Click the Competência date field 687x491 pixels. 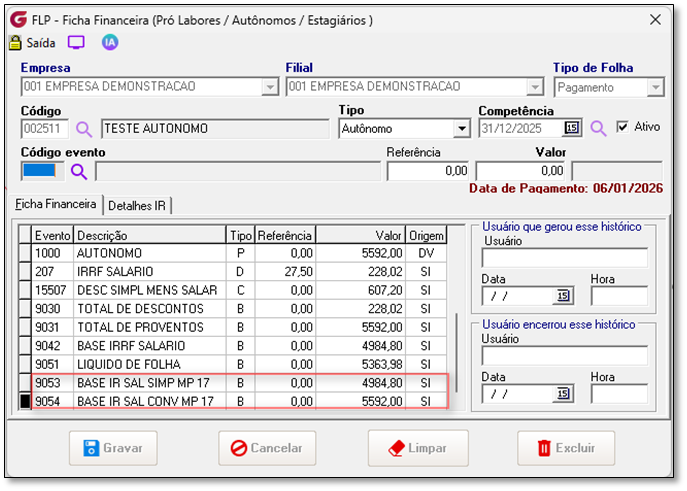521,128
